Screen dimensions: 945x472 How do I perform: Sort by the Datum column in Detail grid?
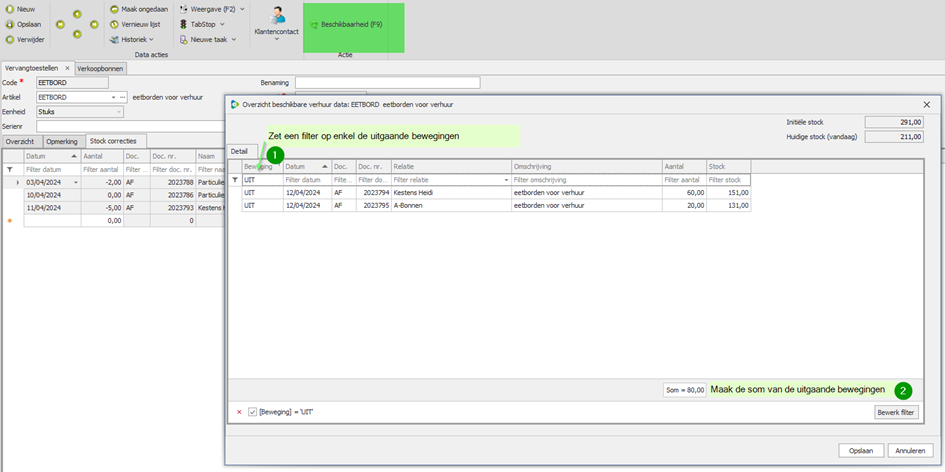(307, 166)
